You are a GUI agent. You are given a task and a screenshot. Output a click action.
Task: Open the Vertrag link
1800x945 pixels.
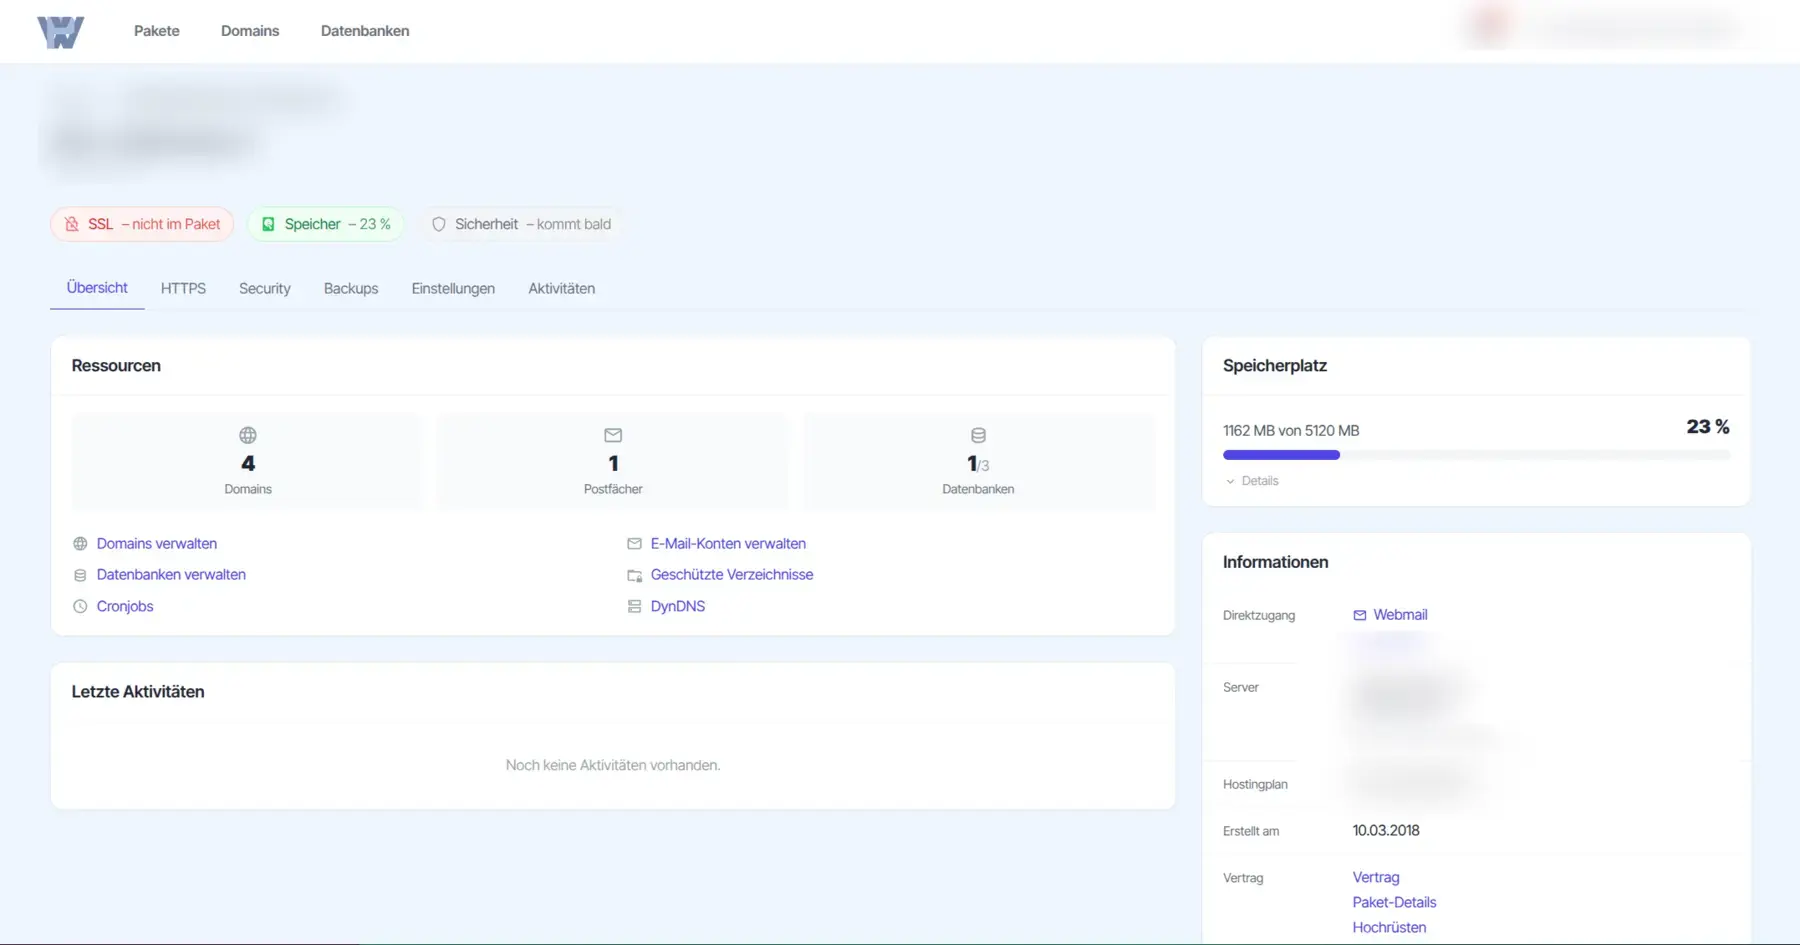[1376, 877]
